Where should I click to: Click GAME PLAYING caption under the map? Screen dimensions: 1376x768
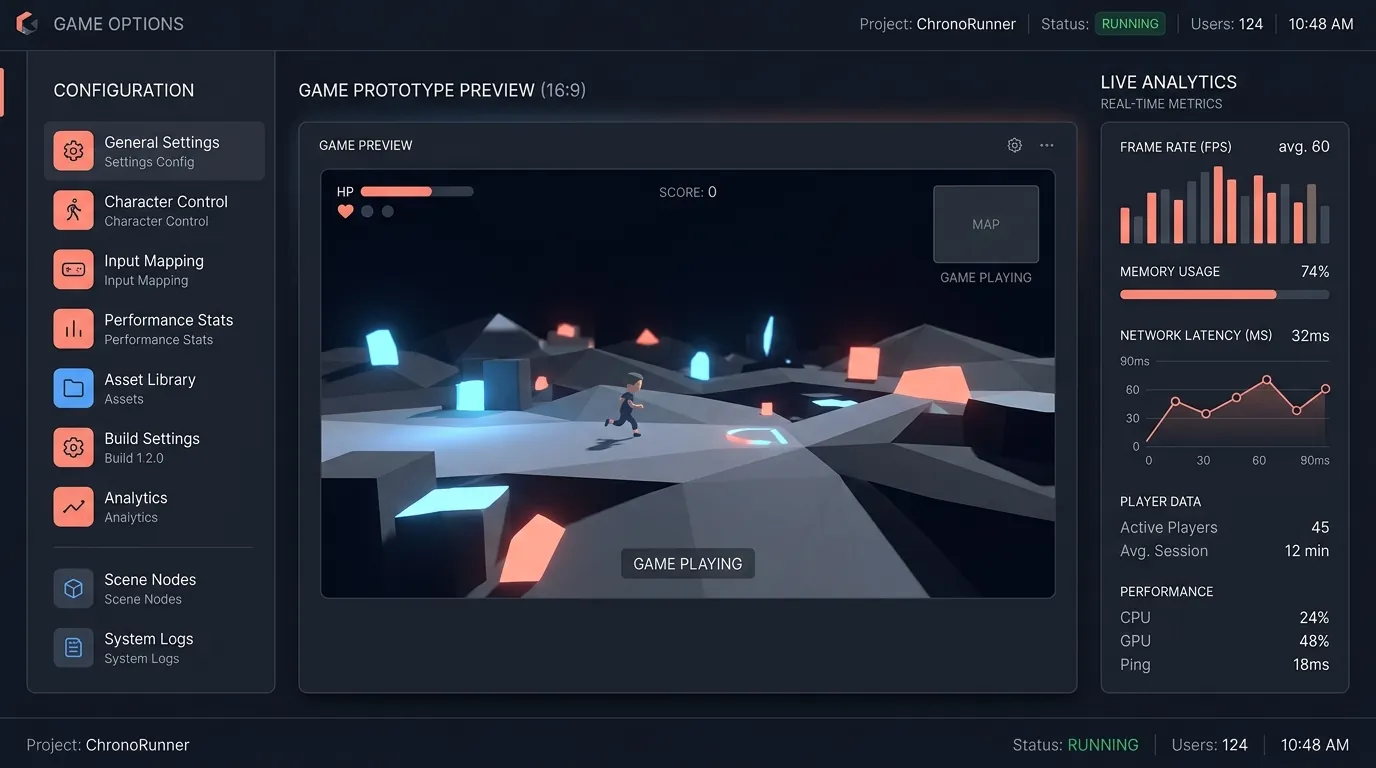pos(986,277)
